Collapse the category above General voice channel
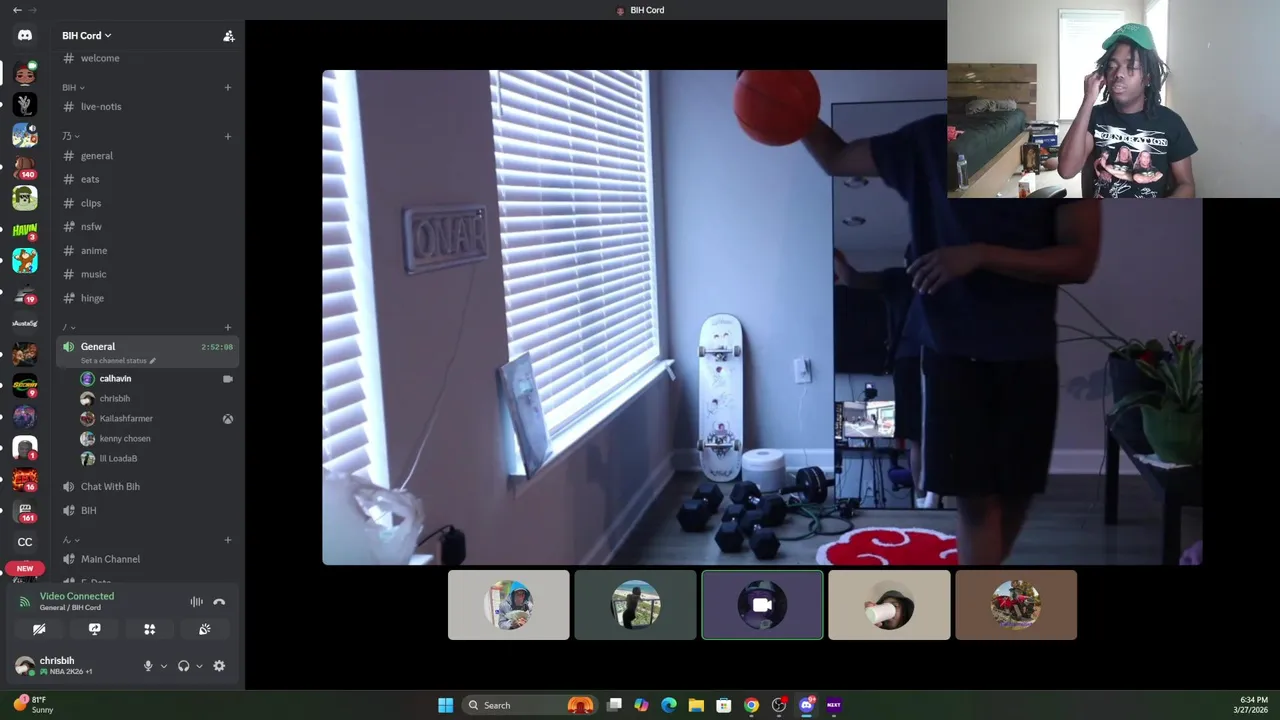Screen dimensions: 1280x720 click(68, 327)
